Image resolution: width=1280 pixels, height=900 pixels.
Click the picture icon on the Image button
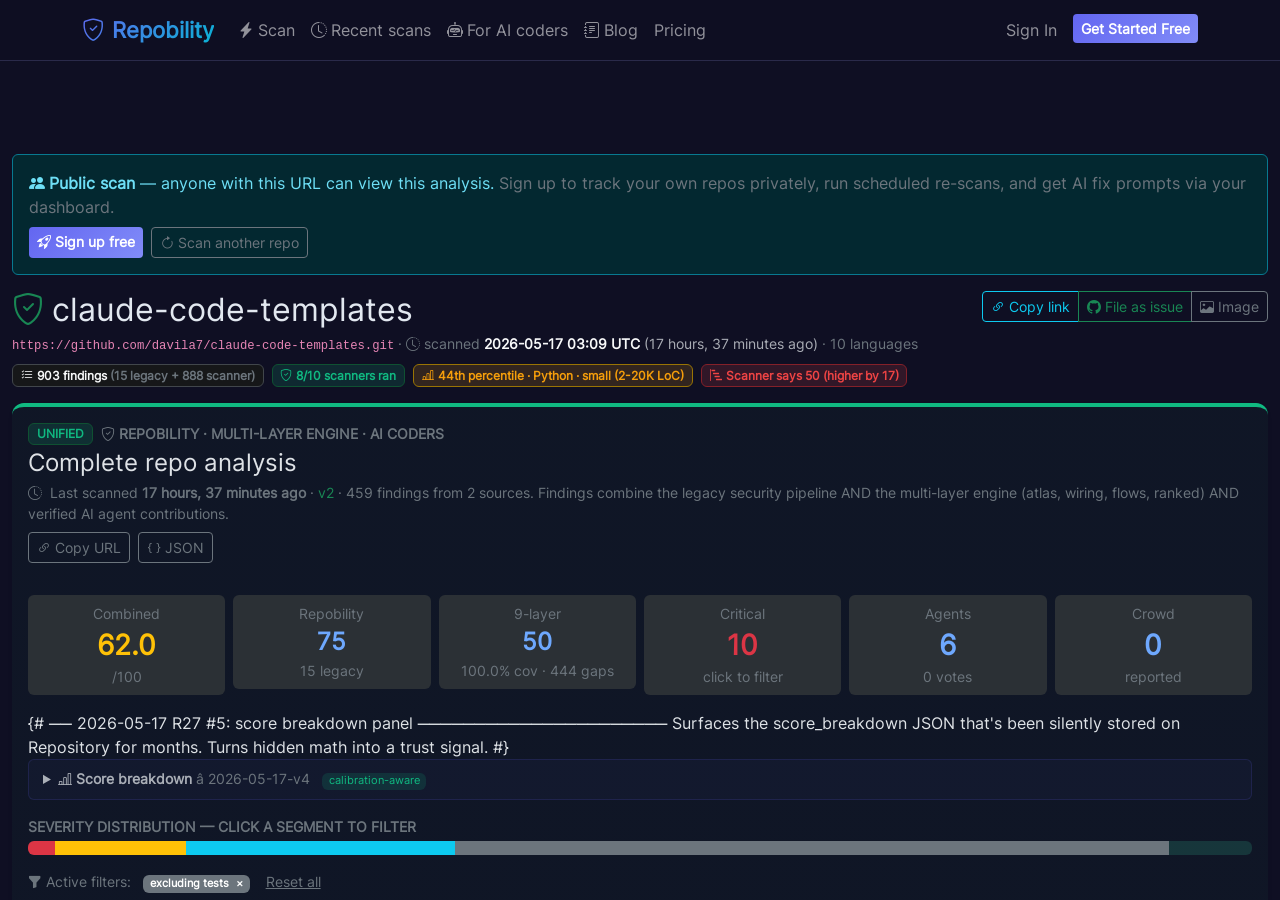point(1207,307)
